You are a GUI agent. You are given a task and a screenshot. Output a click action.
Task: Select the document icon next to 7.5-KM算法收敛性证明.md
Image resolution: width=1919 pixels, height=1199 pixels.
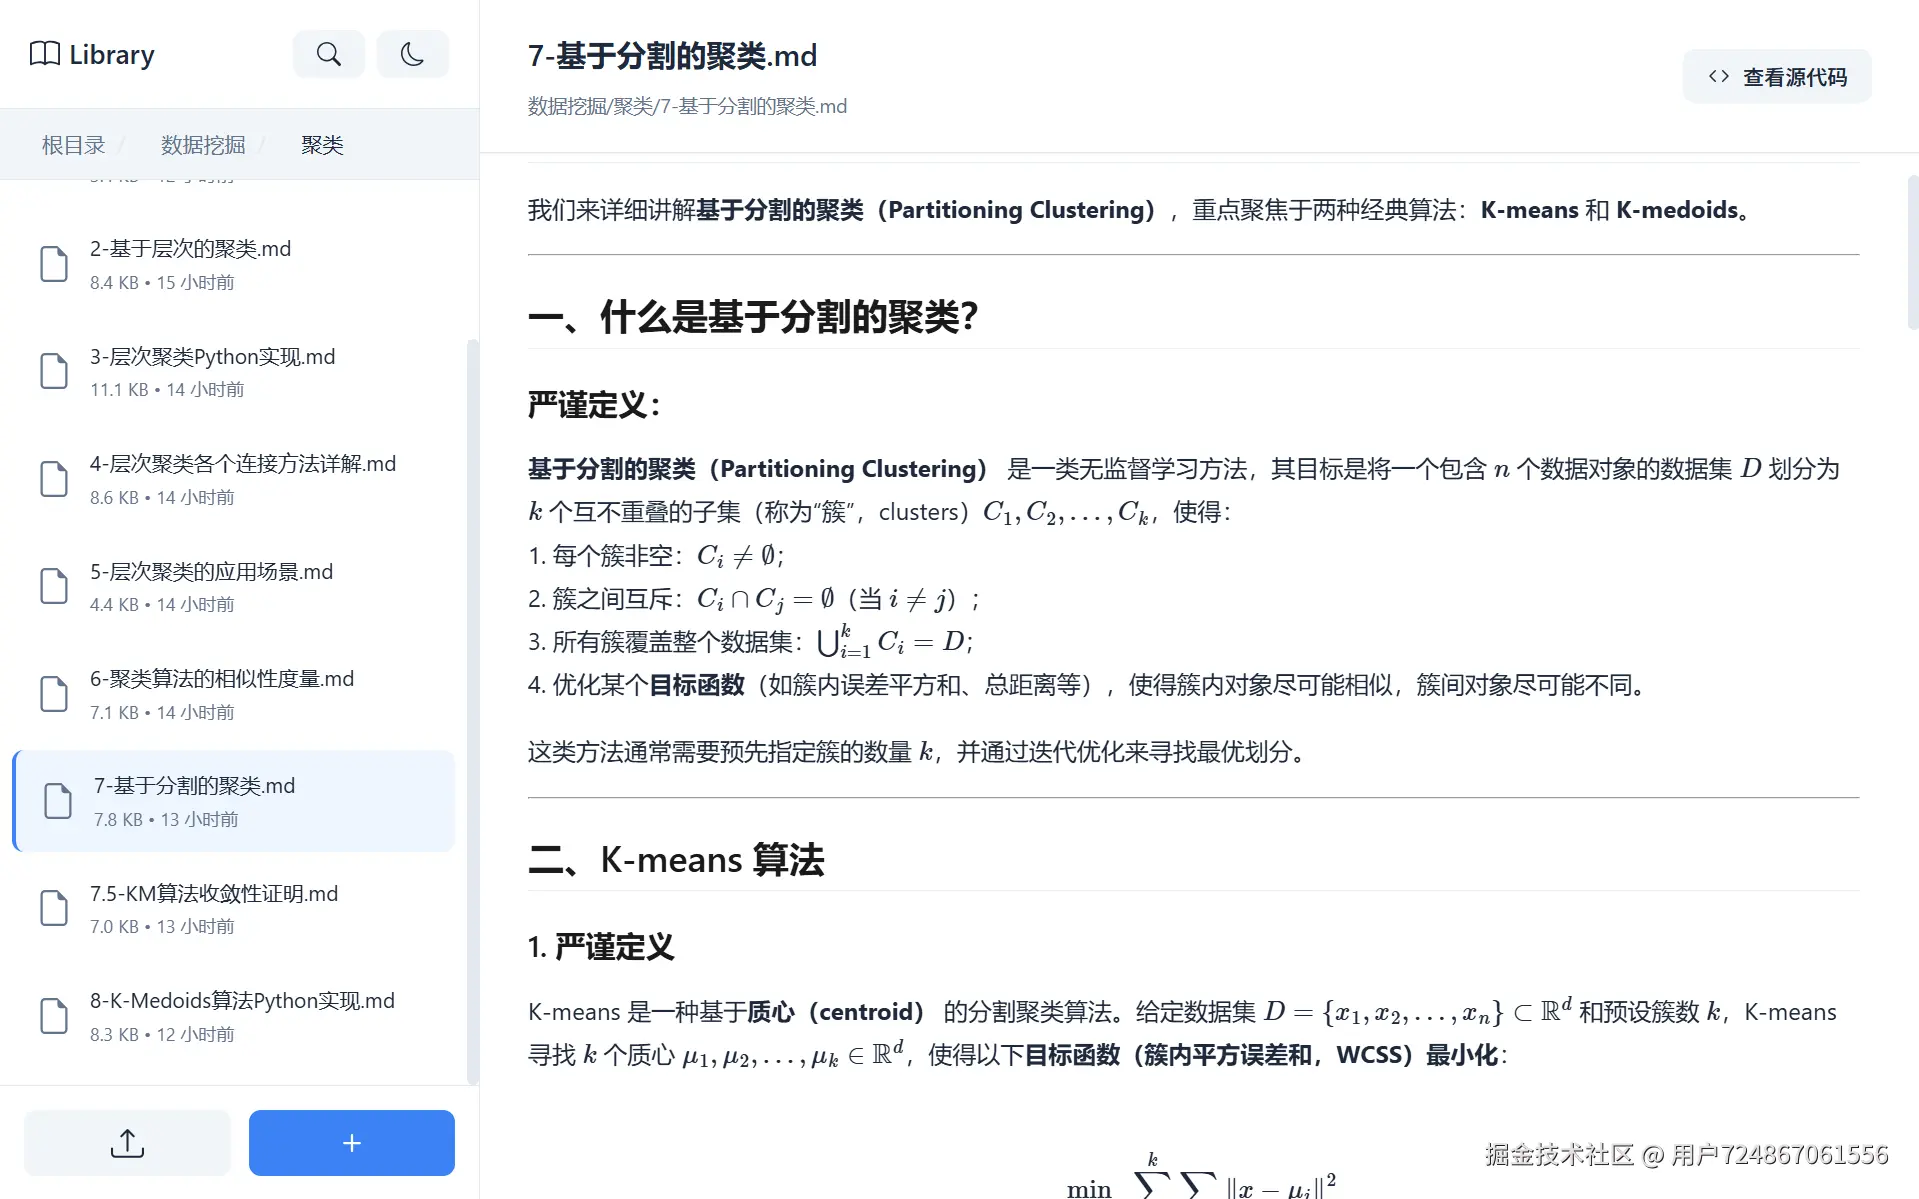point(54,908)
